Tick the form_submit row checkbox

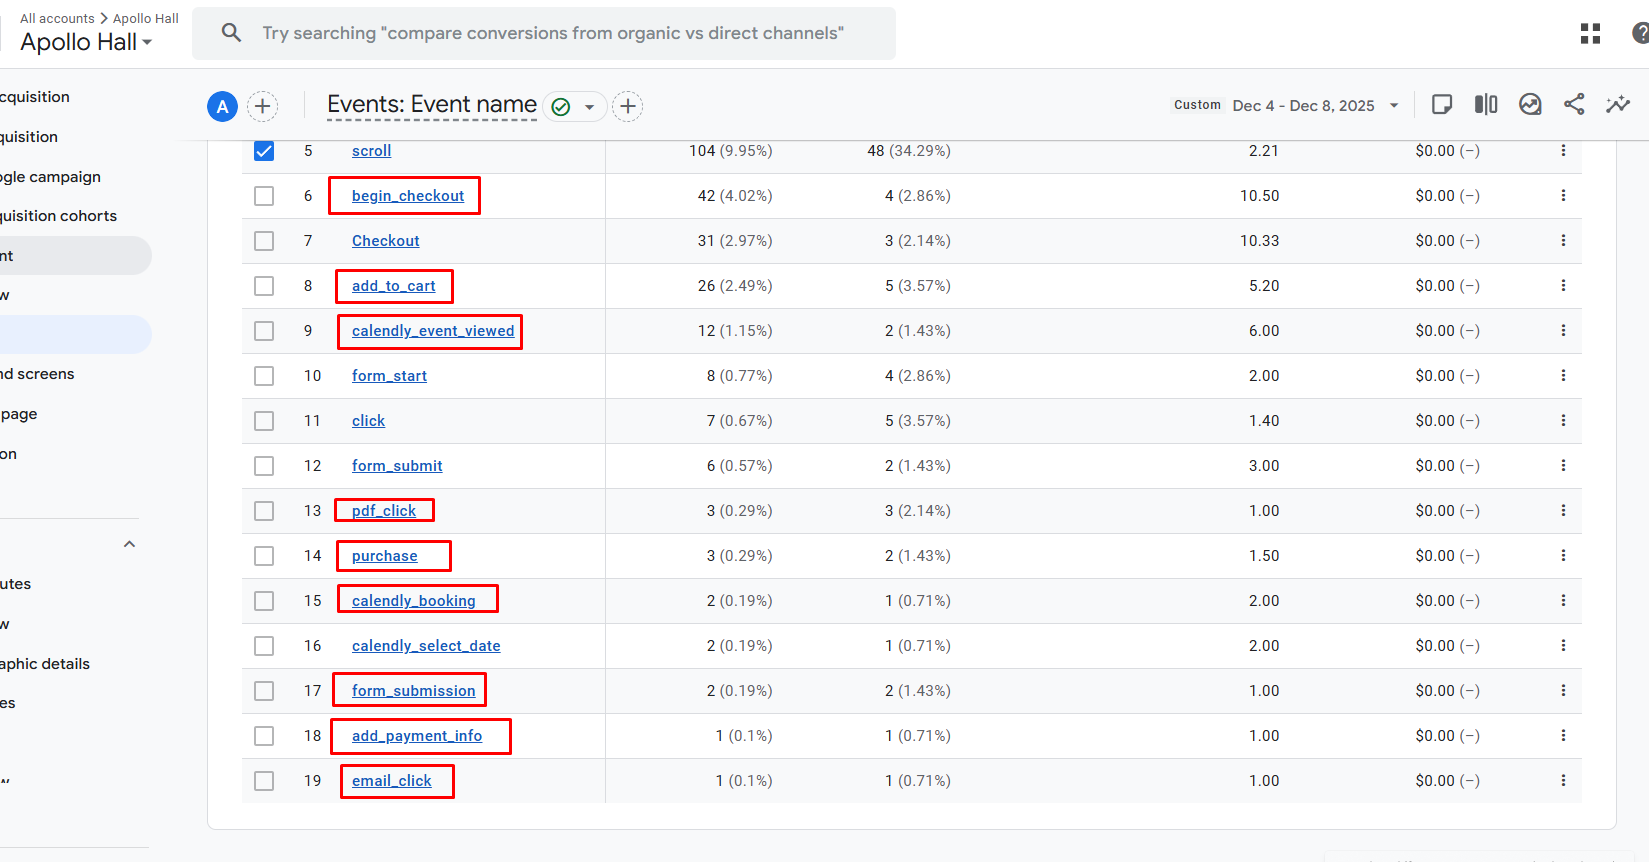pos(264,466)
